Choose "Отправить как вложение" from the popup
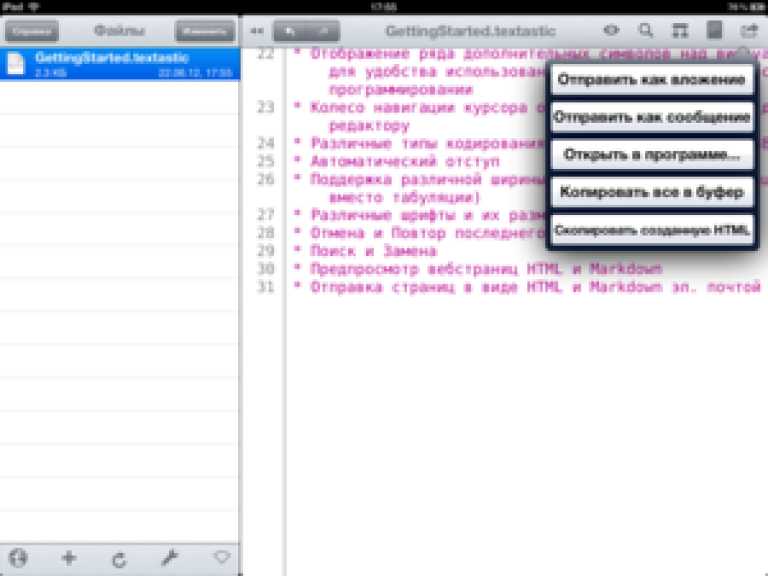 (x=652, y=80)
